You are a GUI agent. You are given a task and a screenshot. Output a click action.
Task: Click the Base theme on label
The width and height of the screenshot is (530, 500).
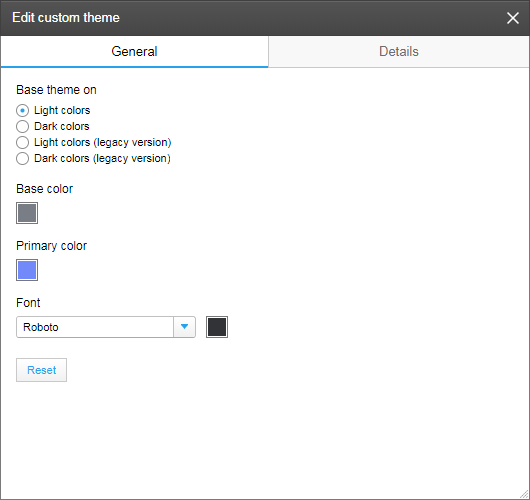click(x=56, y=90)
